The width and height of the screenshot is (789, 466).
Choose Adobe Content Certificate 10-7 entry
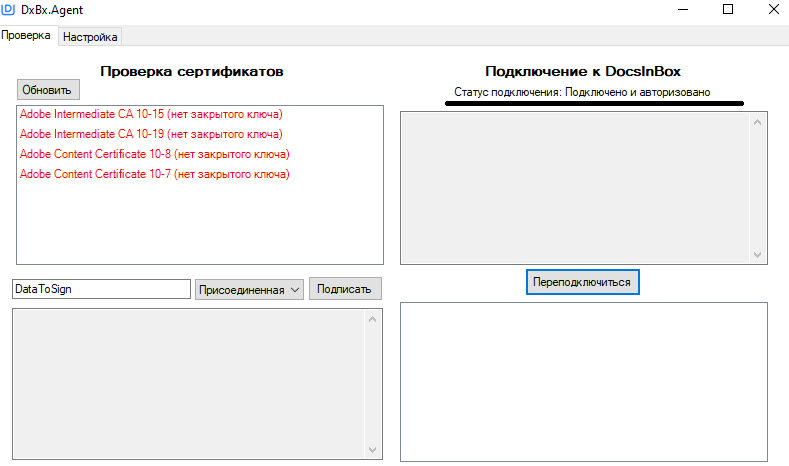pos(154,174)
